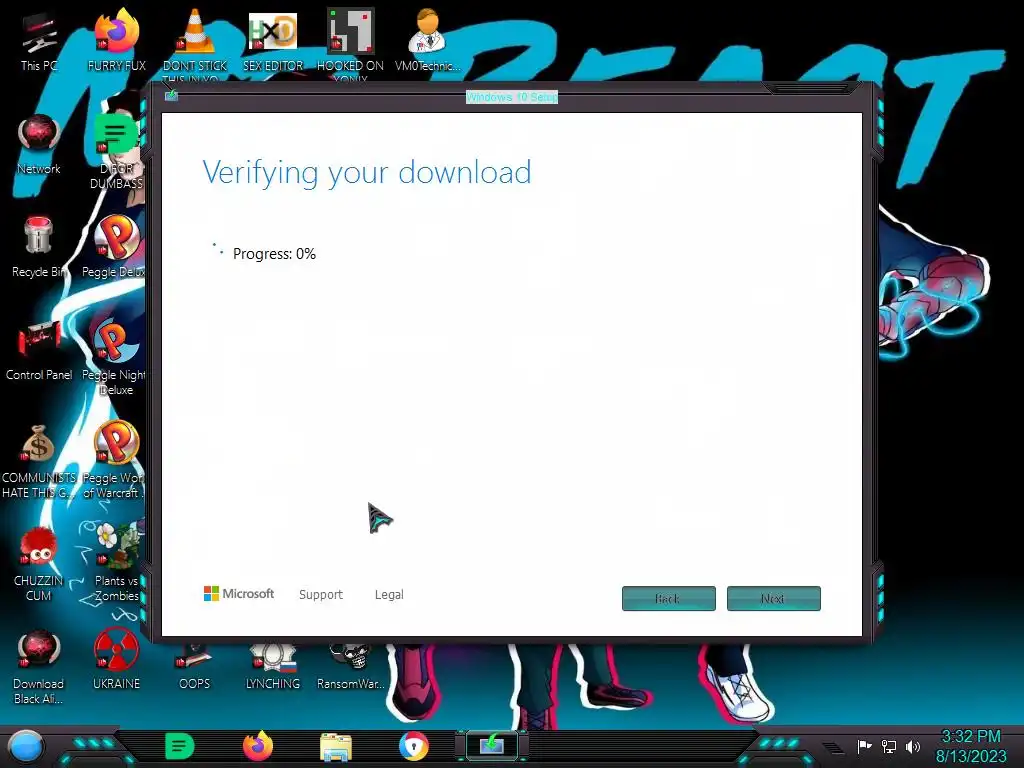Open the VM0Technic desktop shortcut

point(428,40)
